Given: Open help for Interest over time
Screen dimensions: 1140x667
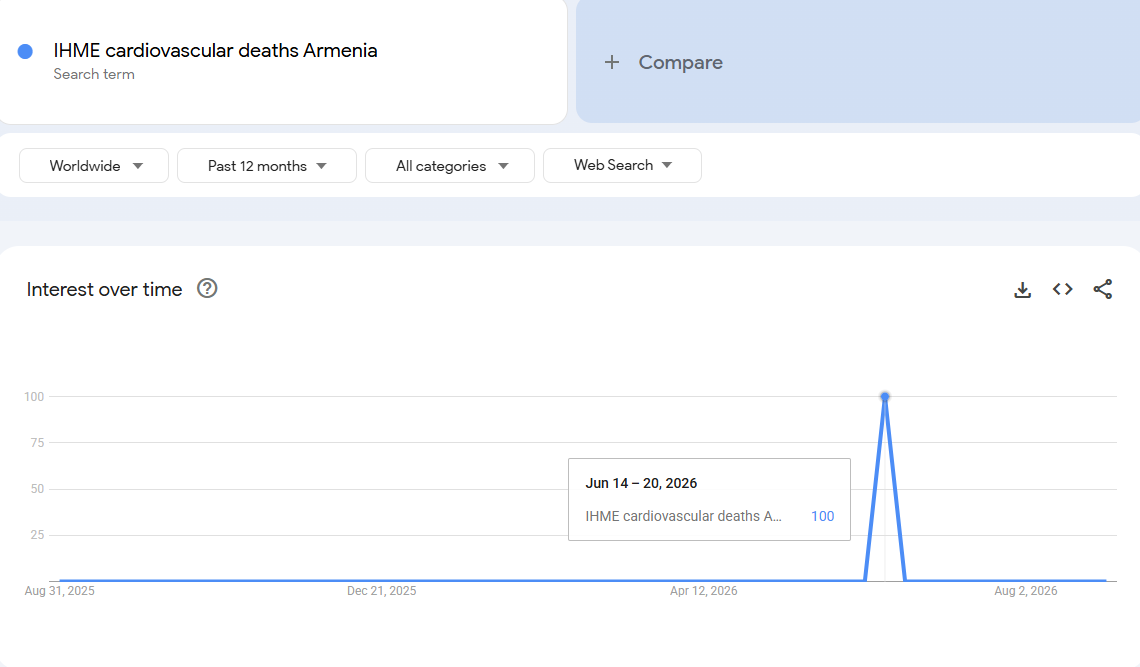Looking at the screenshot, I should (207, 289).
